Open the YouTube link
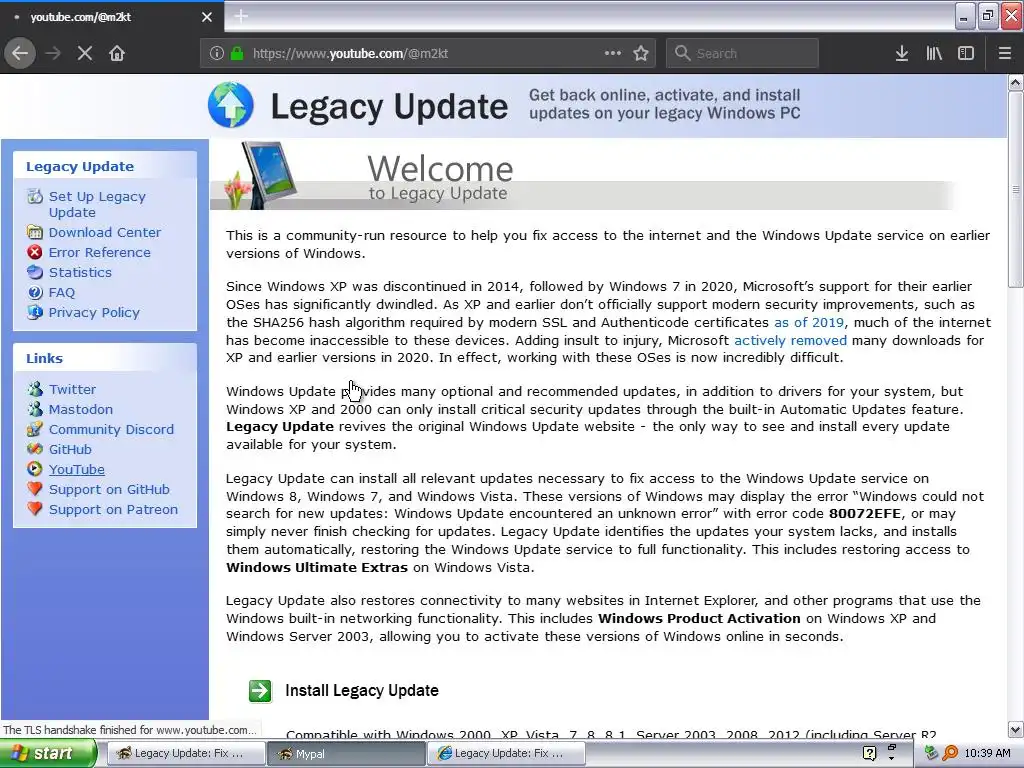 (x=76, y=470)
